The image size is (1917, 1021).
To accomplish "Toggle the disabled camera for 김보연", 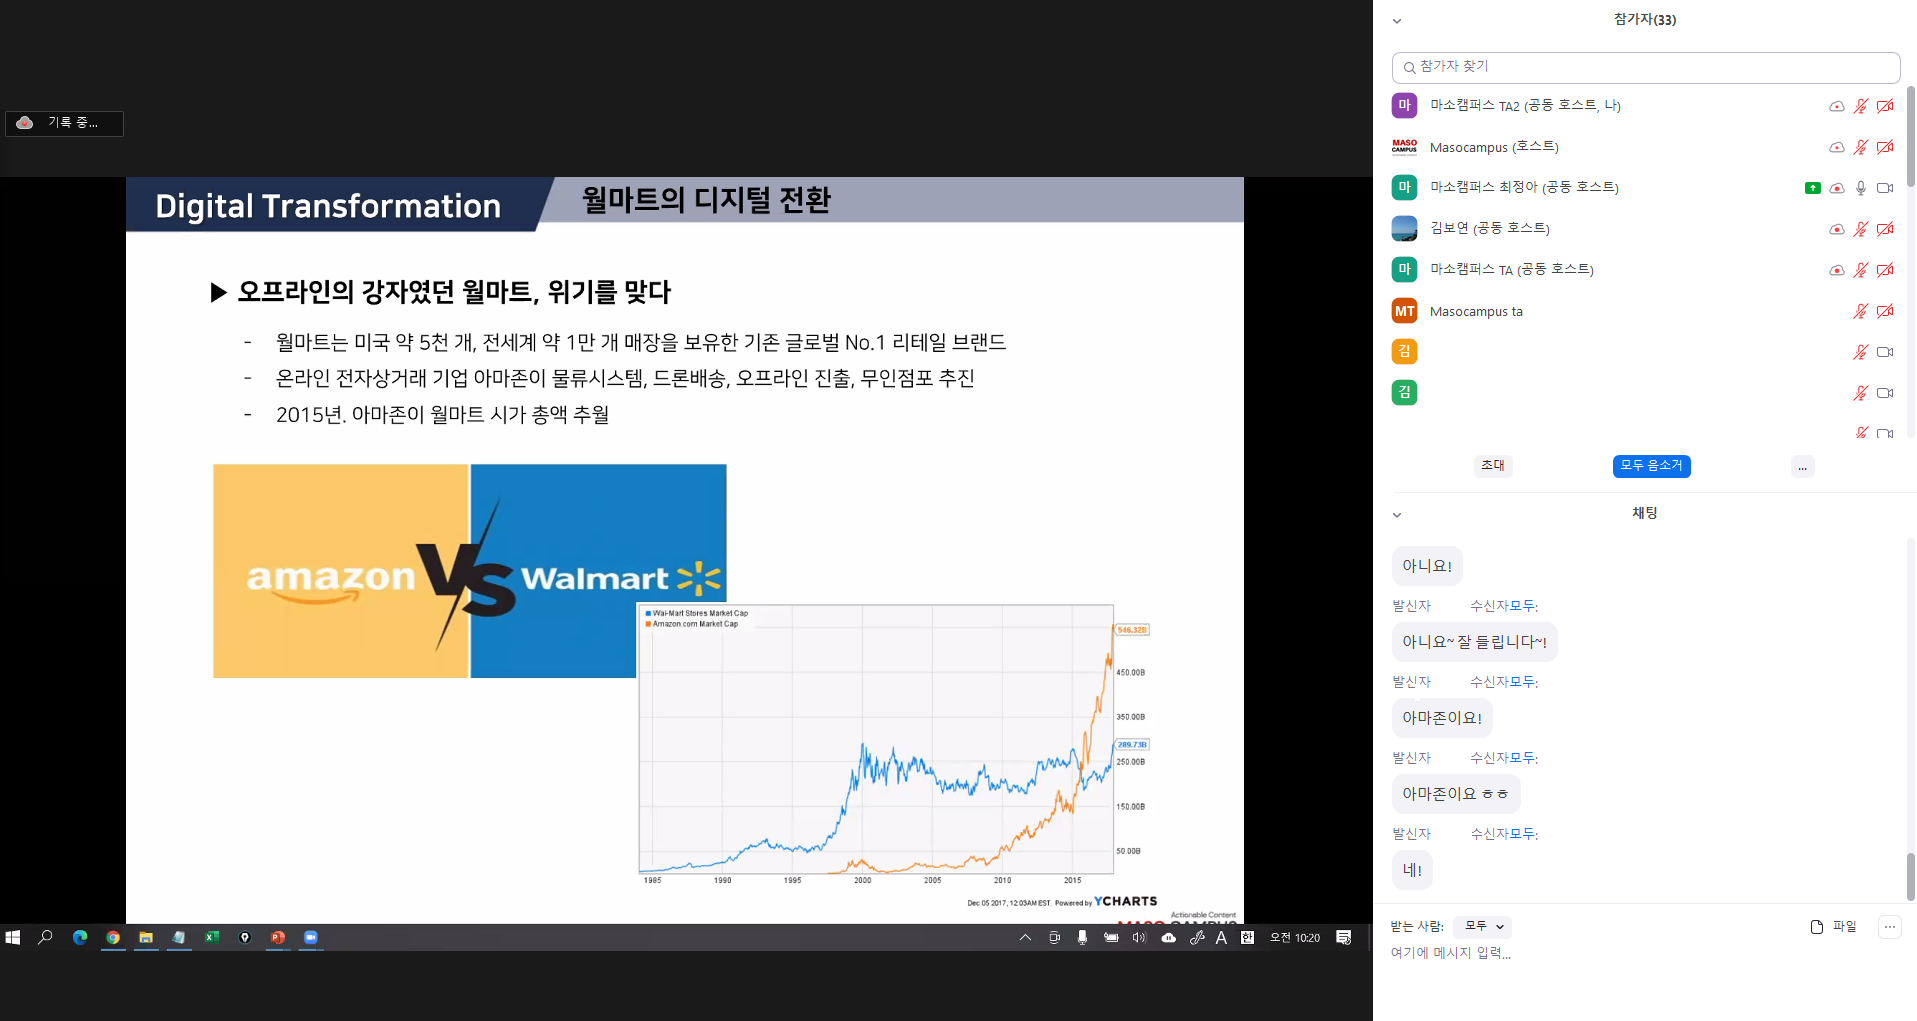I will (1885, 229).
